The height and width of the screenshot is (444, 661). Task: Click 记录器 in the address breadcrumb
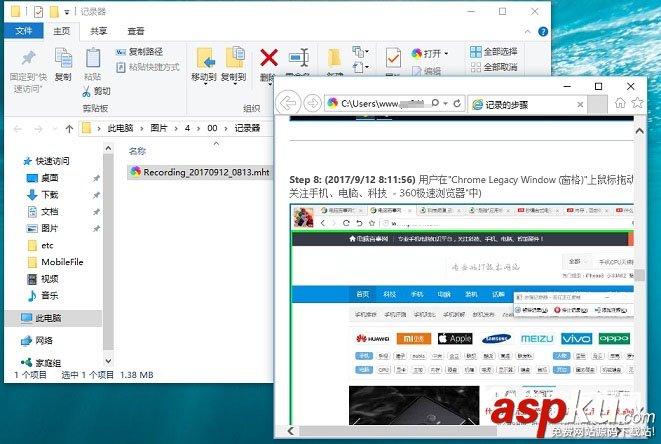247,128
